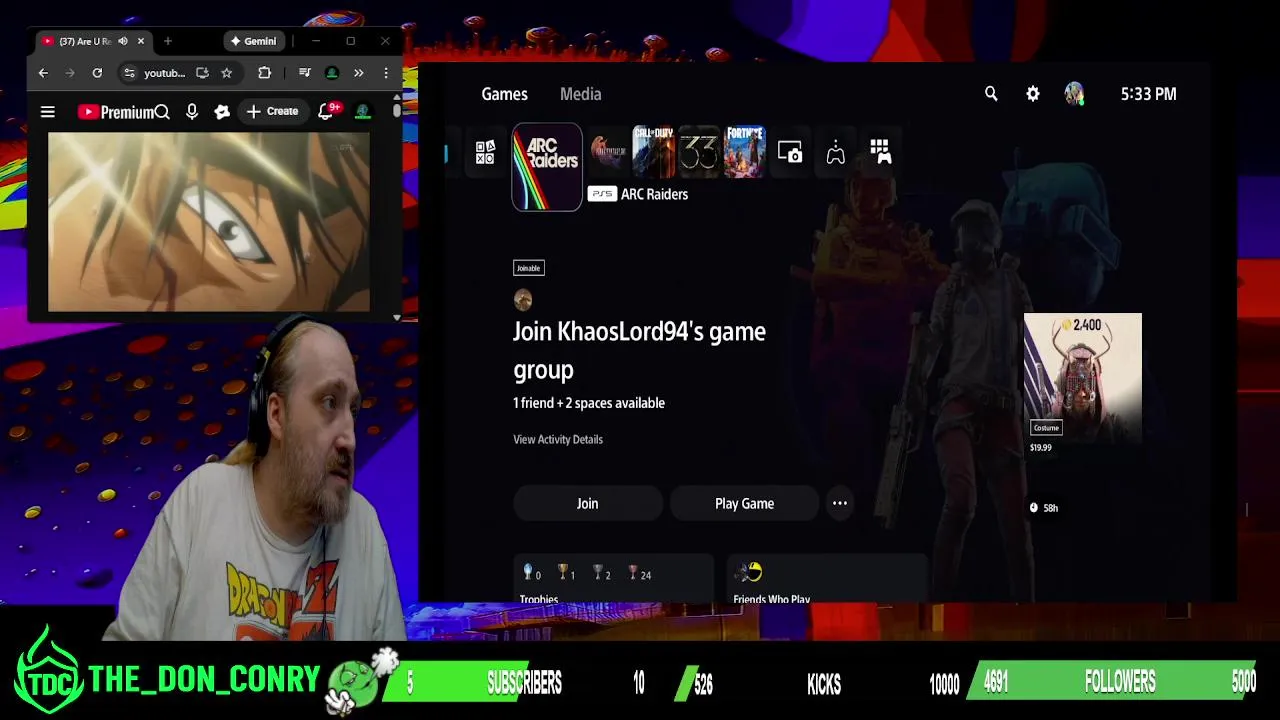The width and height of the screenshot is (1280, 720).
Task: Open the three-dots more options button
Action: (840, 504)
